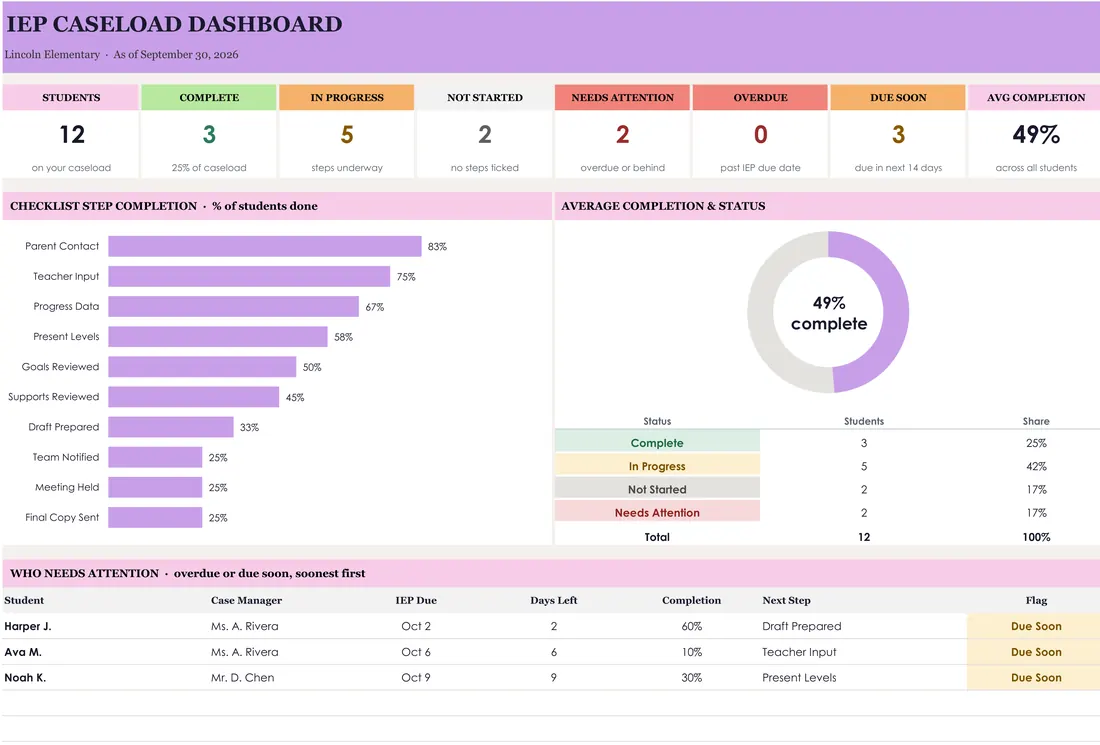Select the Lincoln Elementary date subtitle
This screenshot has width=1100, height=745.
tap(121, 55)
